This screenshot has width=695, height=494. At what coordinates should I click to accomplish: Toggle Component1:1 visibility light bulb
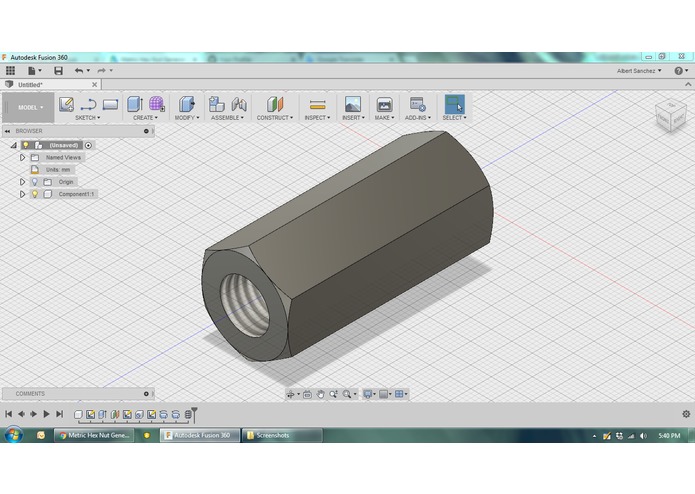click(x=35, y=194)
